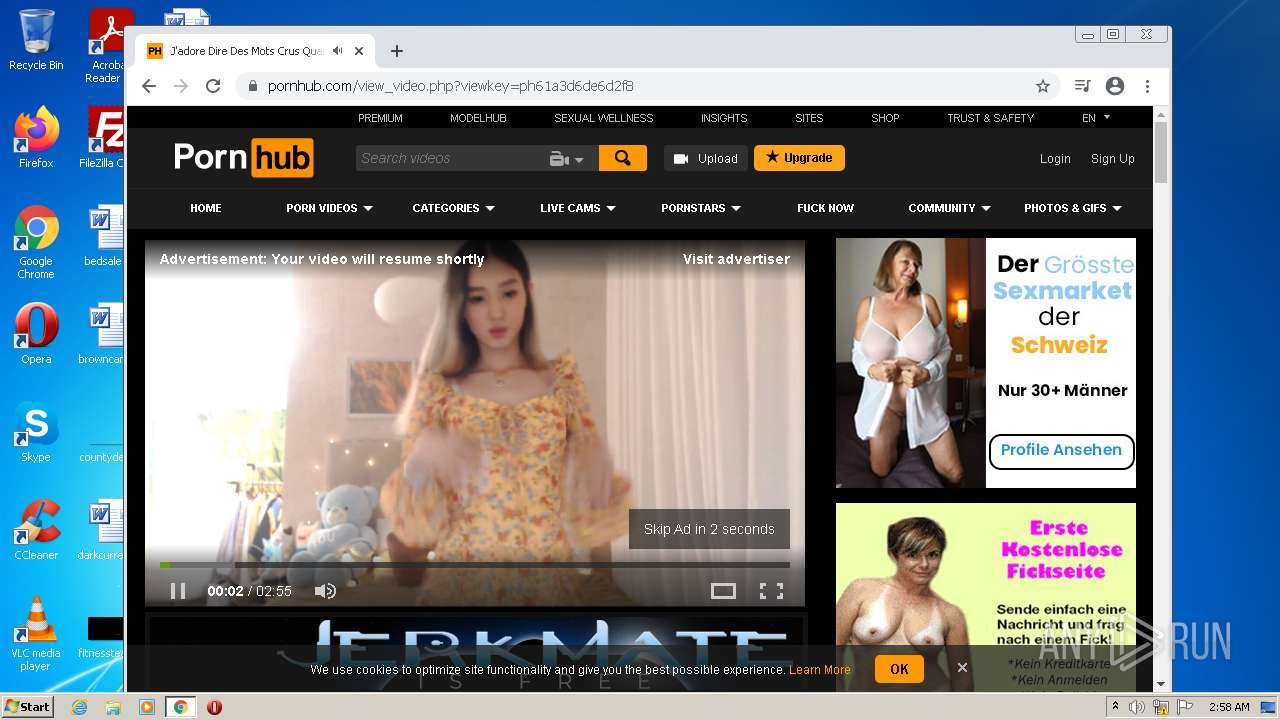The image size is (1280, 720).
Task: Select the Firefox desktop icon
Action: click(36, 138)
